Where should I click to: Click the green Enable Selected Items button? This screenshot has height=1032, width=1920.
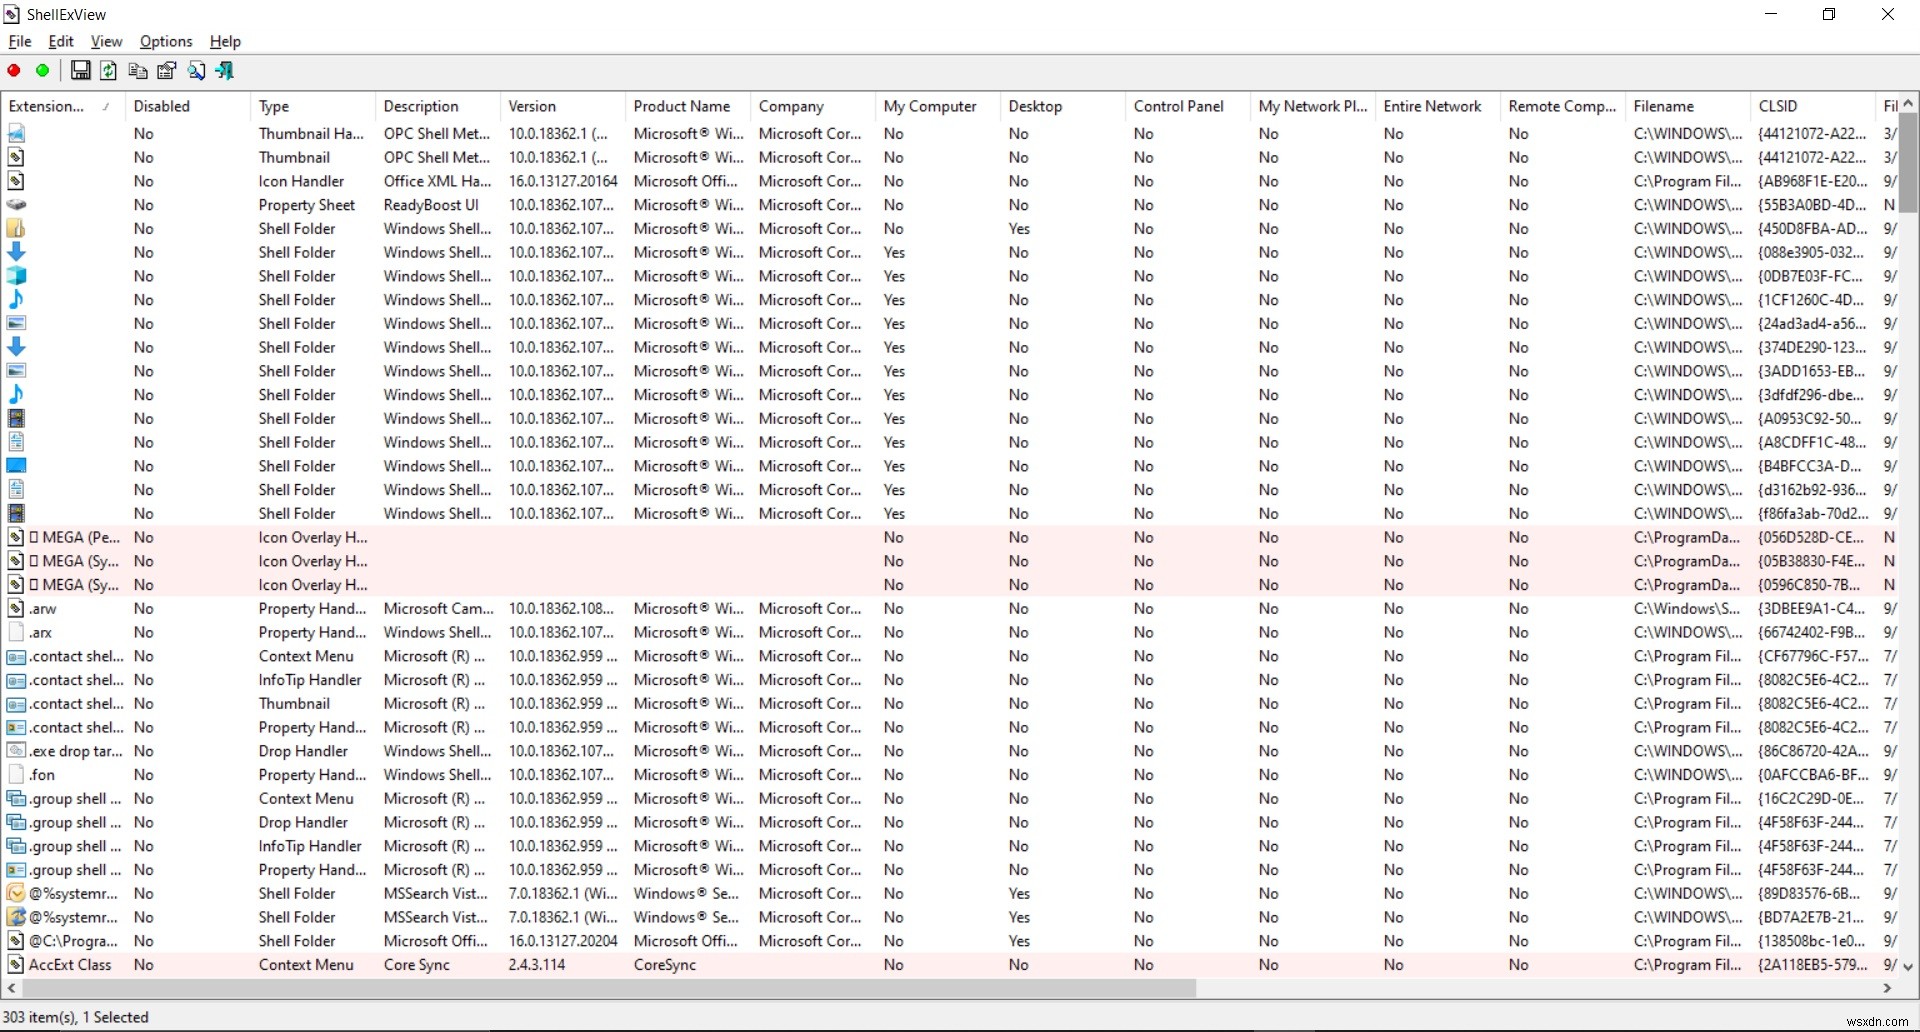tap(42, 71)
